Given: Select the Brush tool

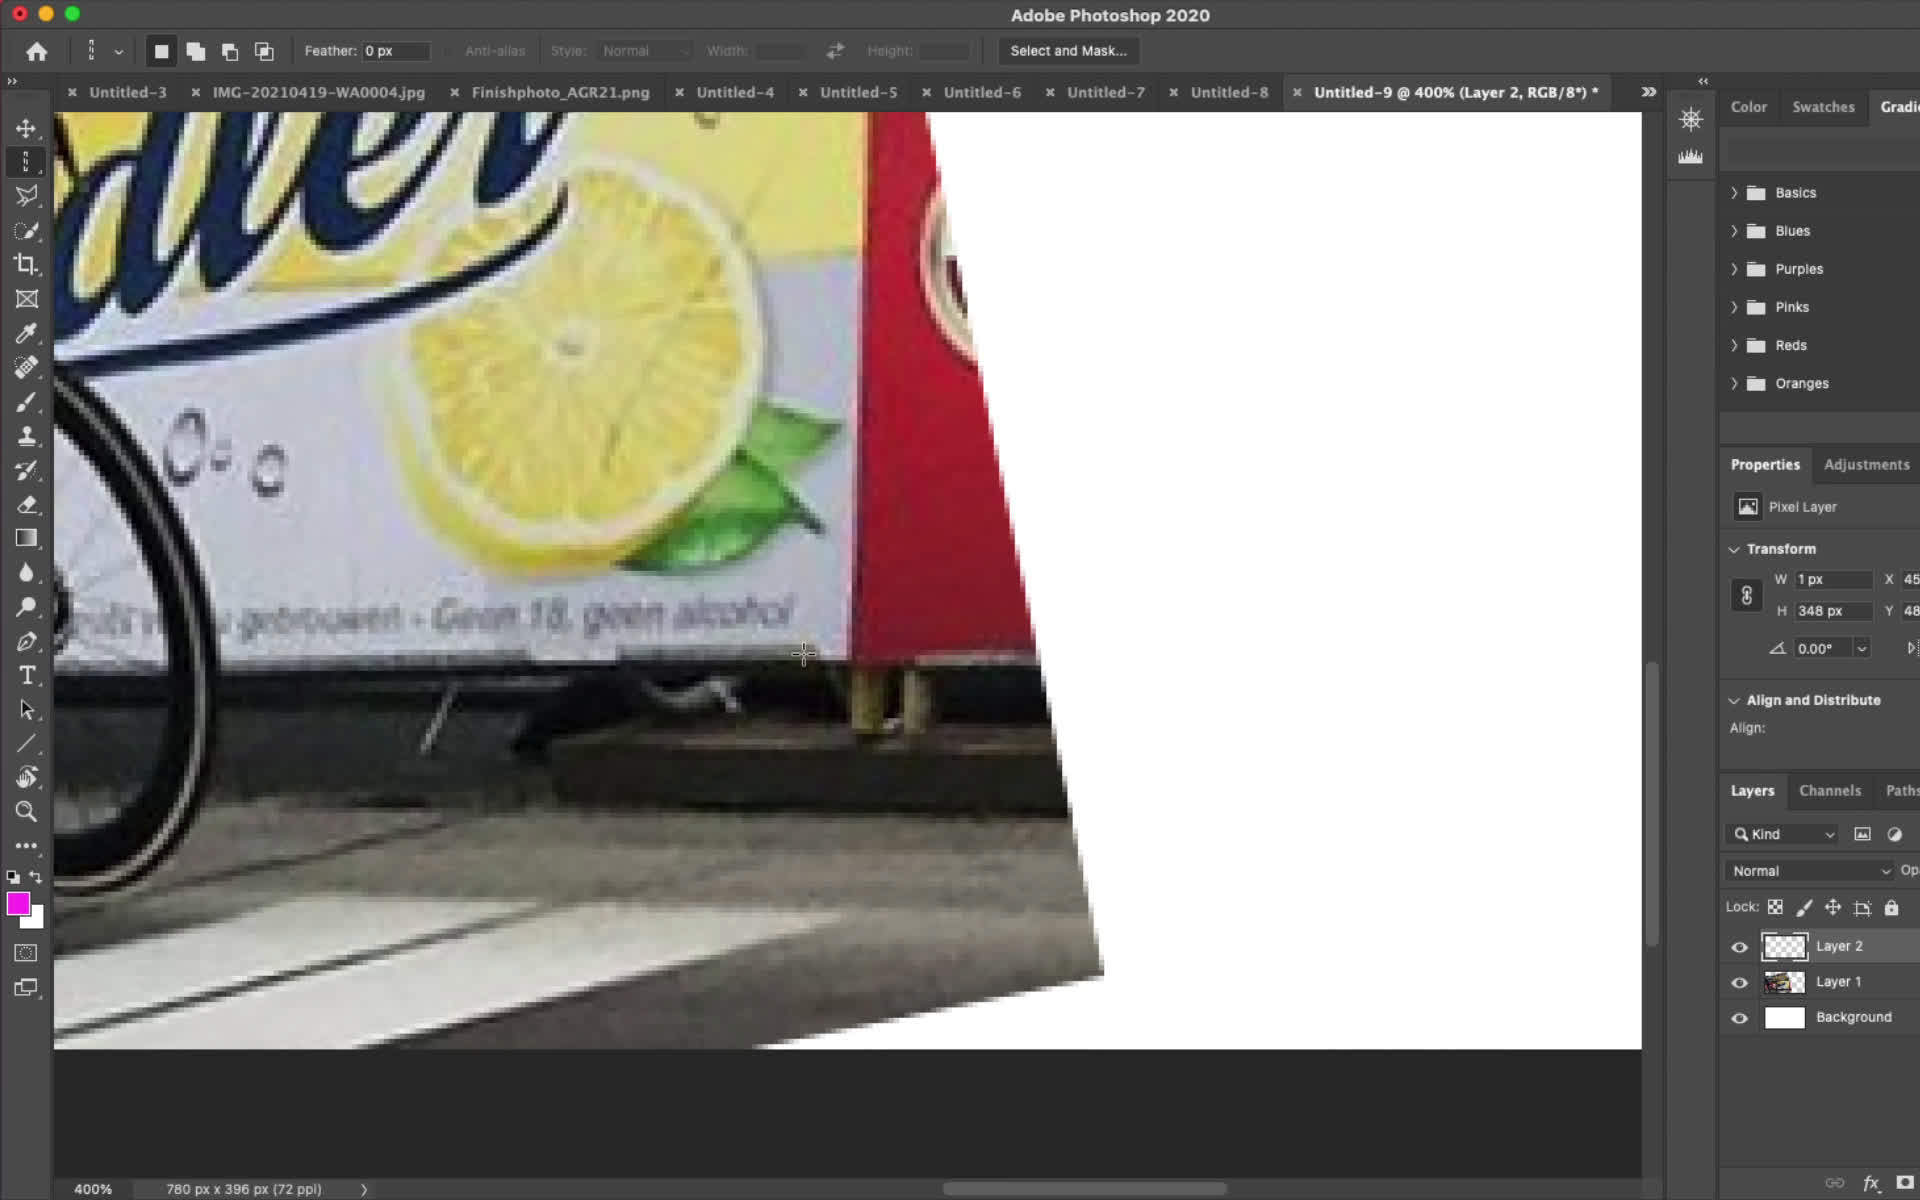Looking at the screenshot, I should [26, 402].
